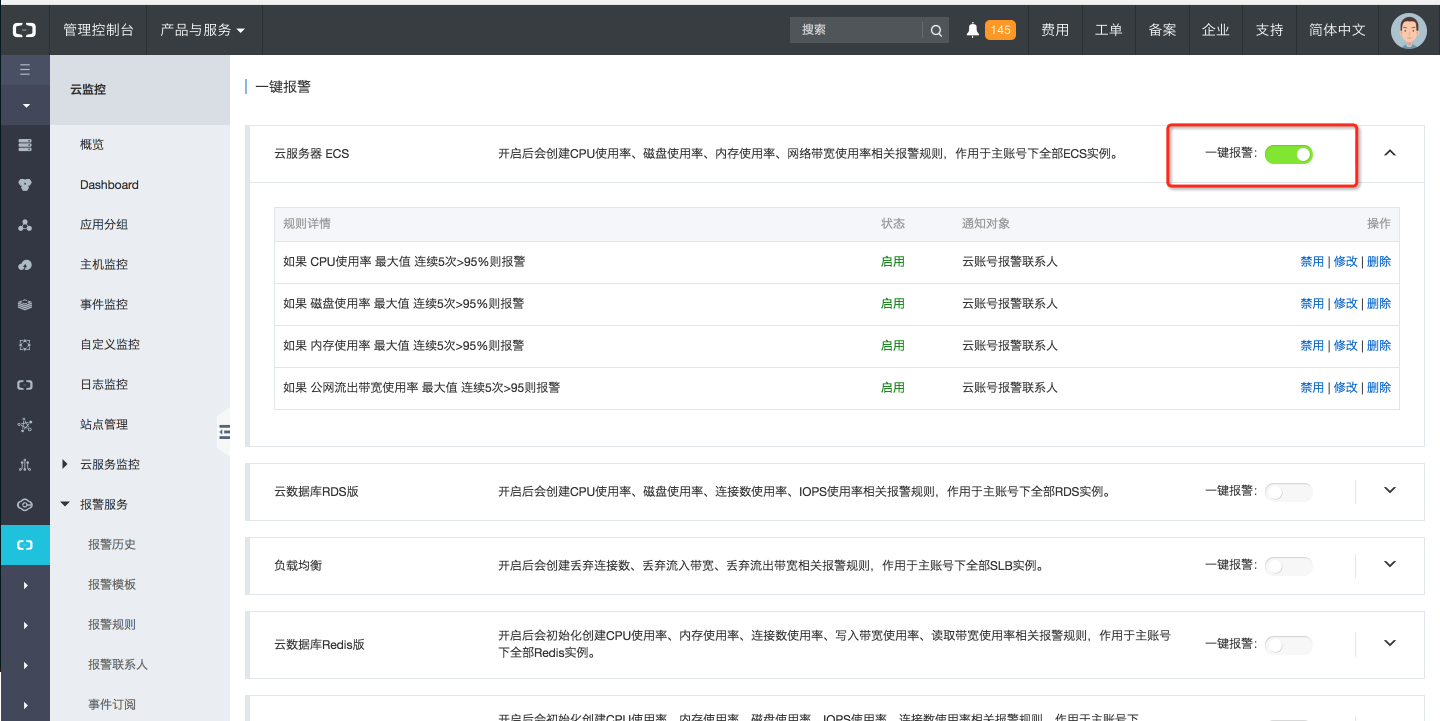The width and height of the screenshot is (1440, 721).
Task: Click the dotted square chip icon in left rail
Action: [x=25, y=345]
